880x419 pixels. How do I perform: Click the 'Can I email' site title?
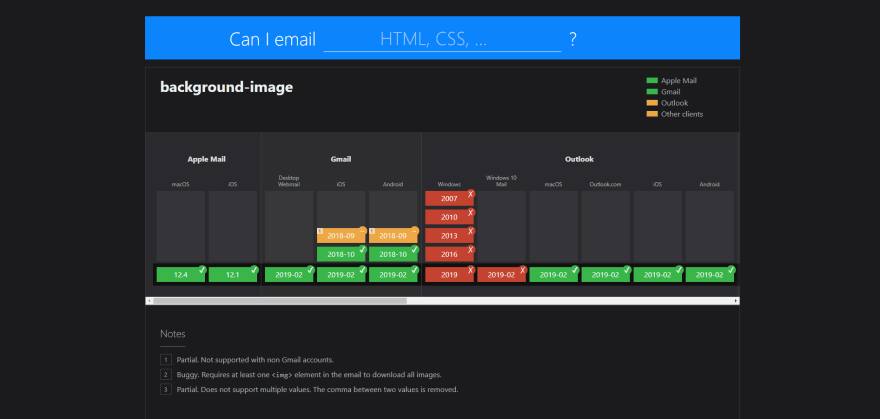tap(272, 39)
